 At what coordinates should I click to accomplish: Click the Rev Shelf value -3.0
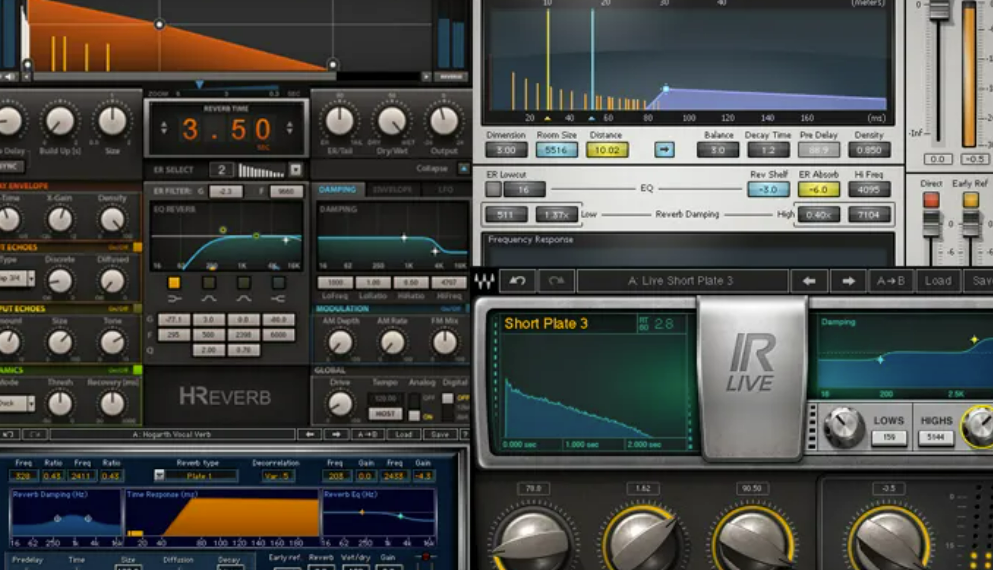[768, 189]
